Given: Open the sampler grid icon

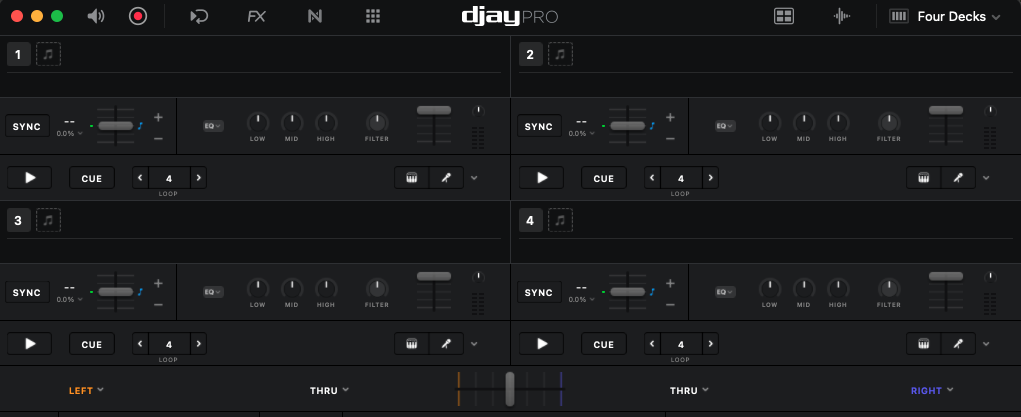Looking at the screenshot, I should (x=373, y=16).
